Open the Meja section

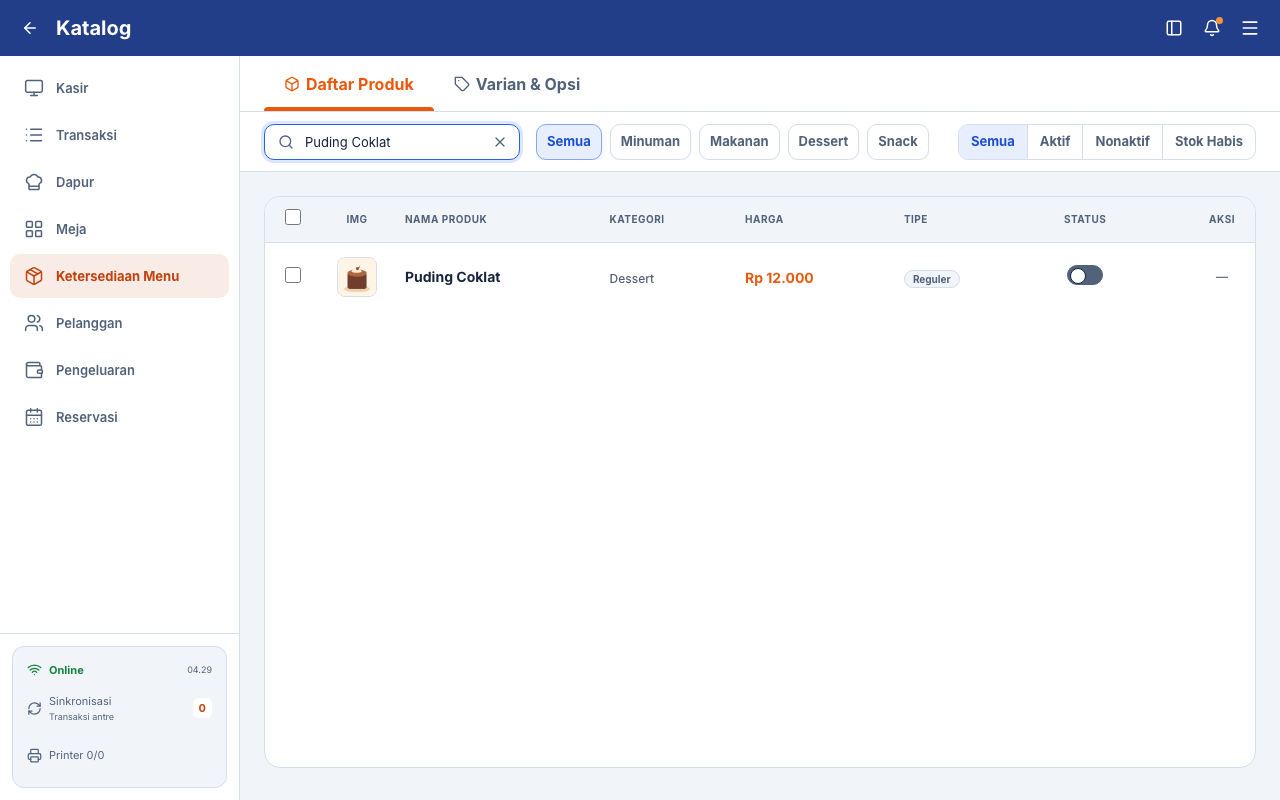[x=119, y=229]
